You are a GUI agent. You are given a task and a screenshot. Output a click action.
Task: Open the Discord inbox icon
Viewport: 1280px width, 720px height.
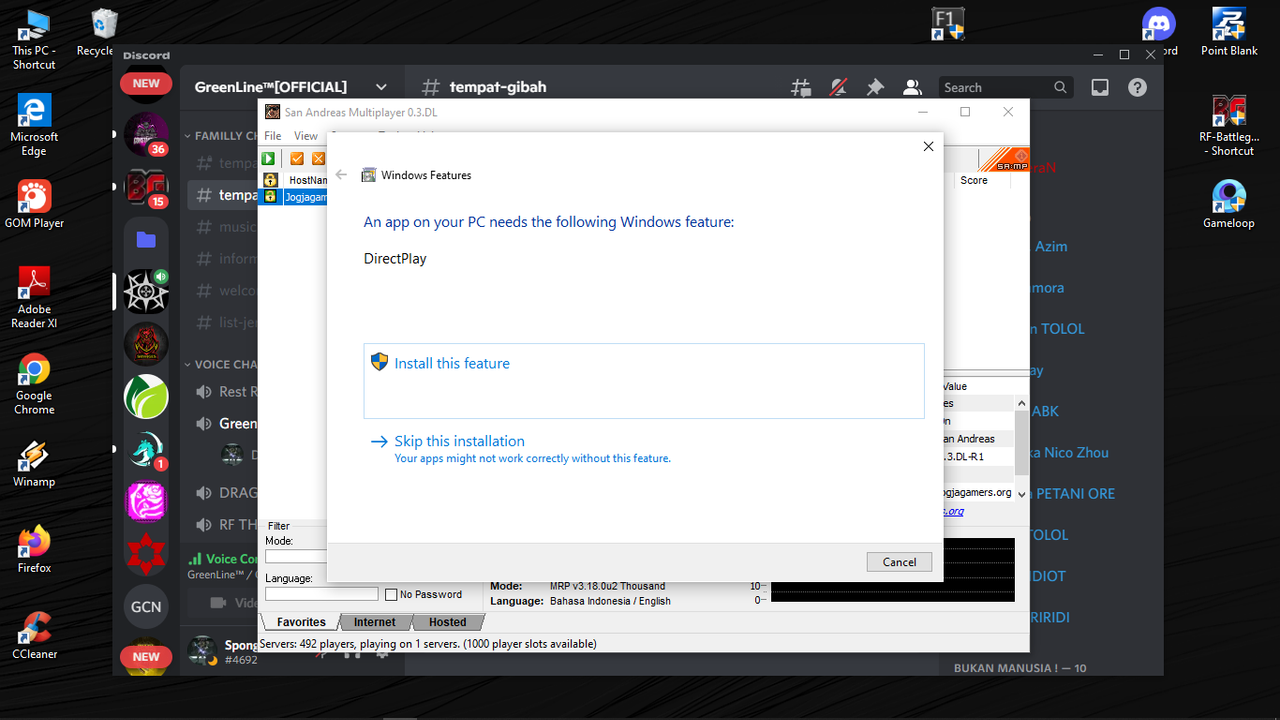[x=1100, y=87]
